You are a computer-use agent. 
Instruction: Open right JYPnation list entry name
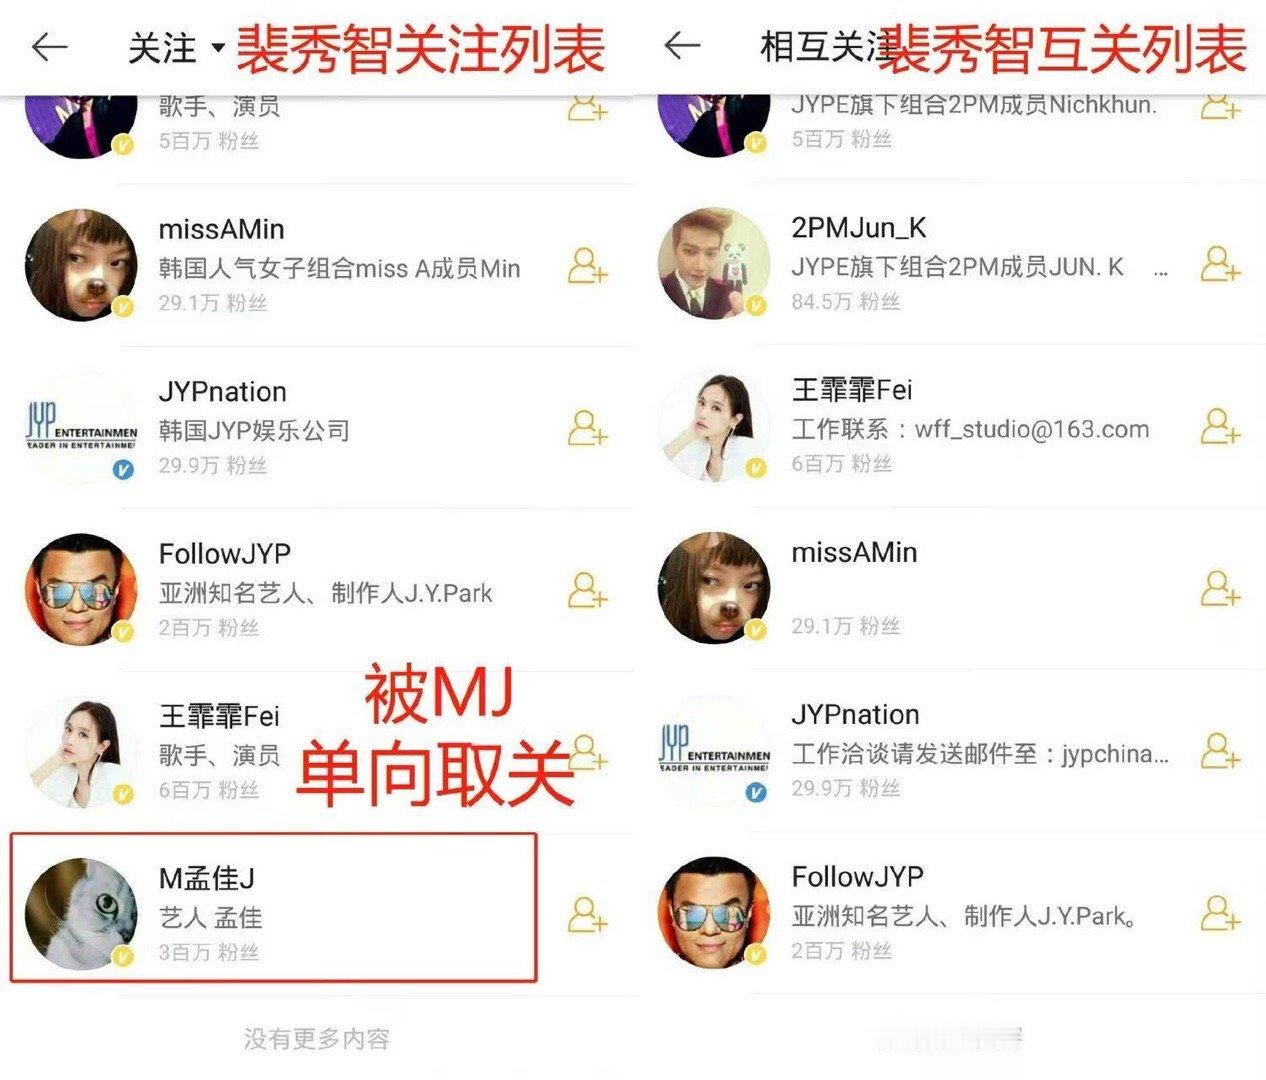click(x=856, y=715)
